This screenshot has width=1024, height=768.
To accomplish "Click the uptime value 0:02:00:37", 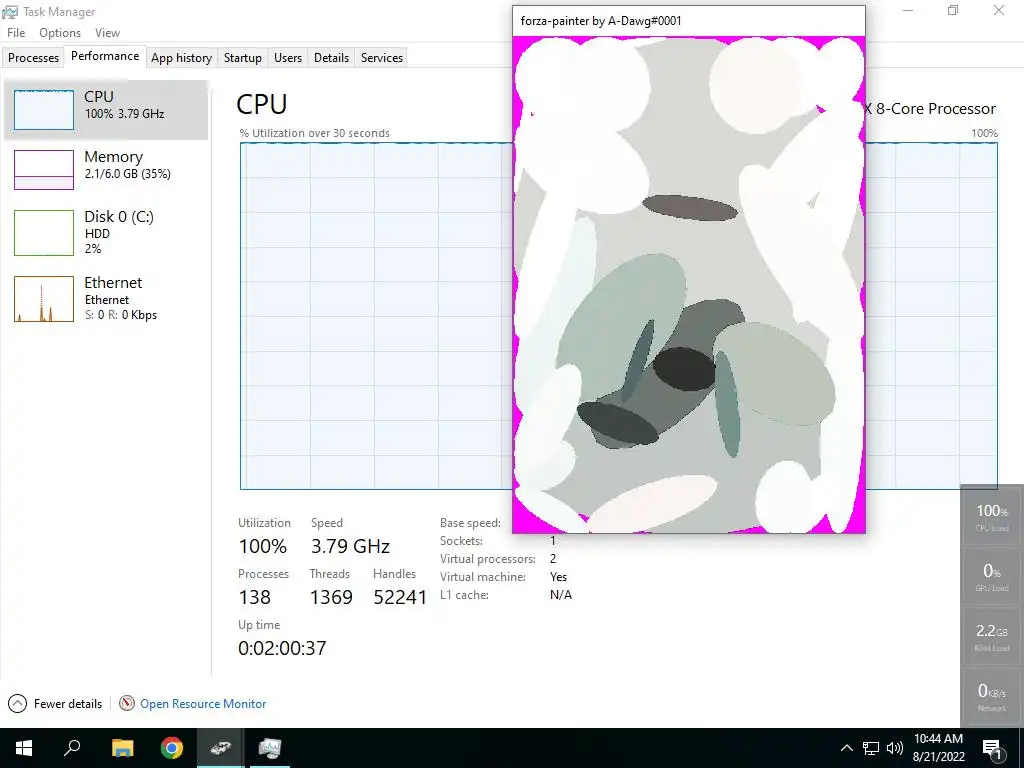I will coord(282,648).
